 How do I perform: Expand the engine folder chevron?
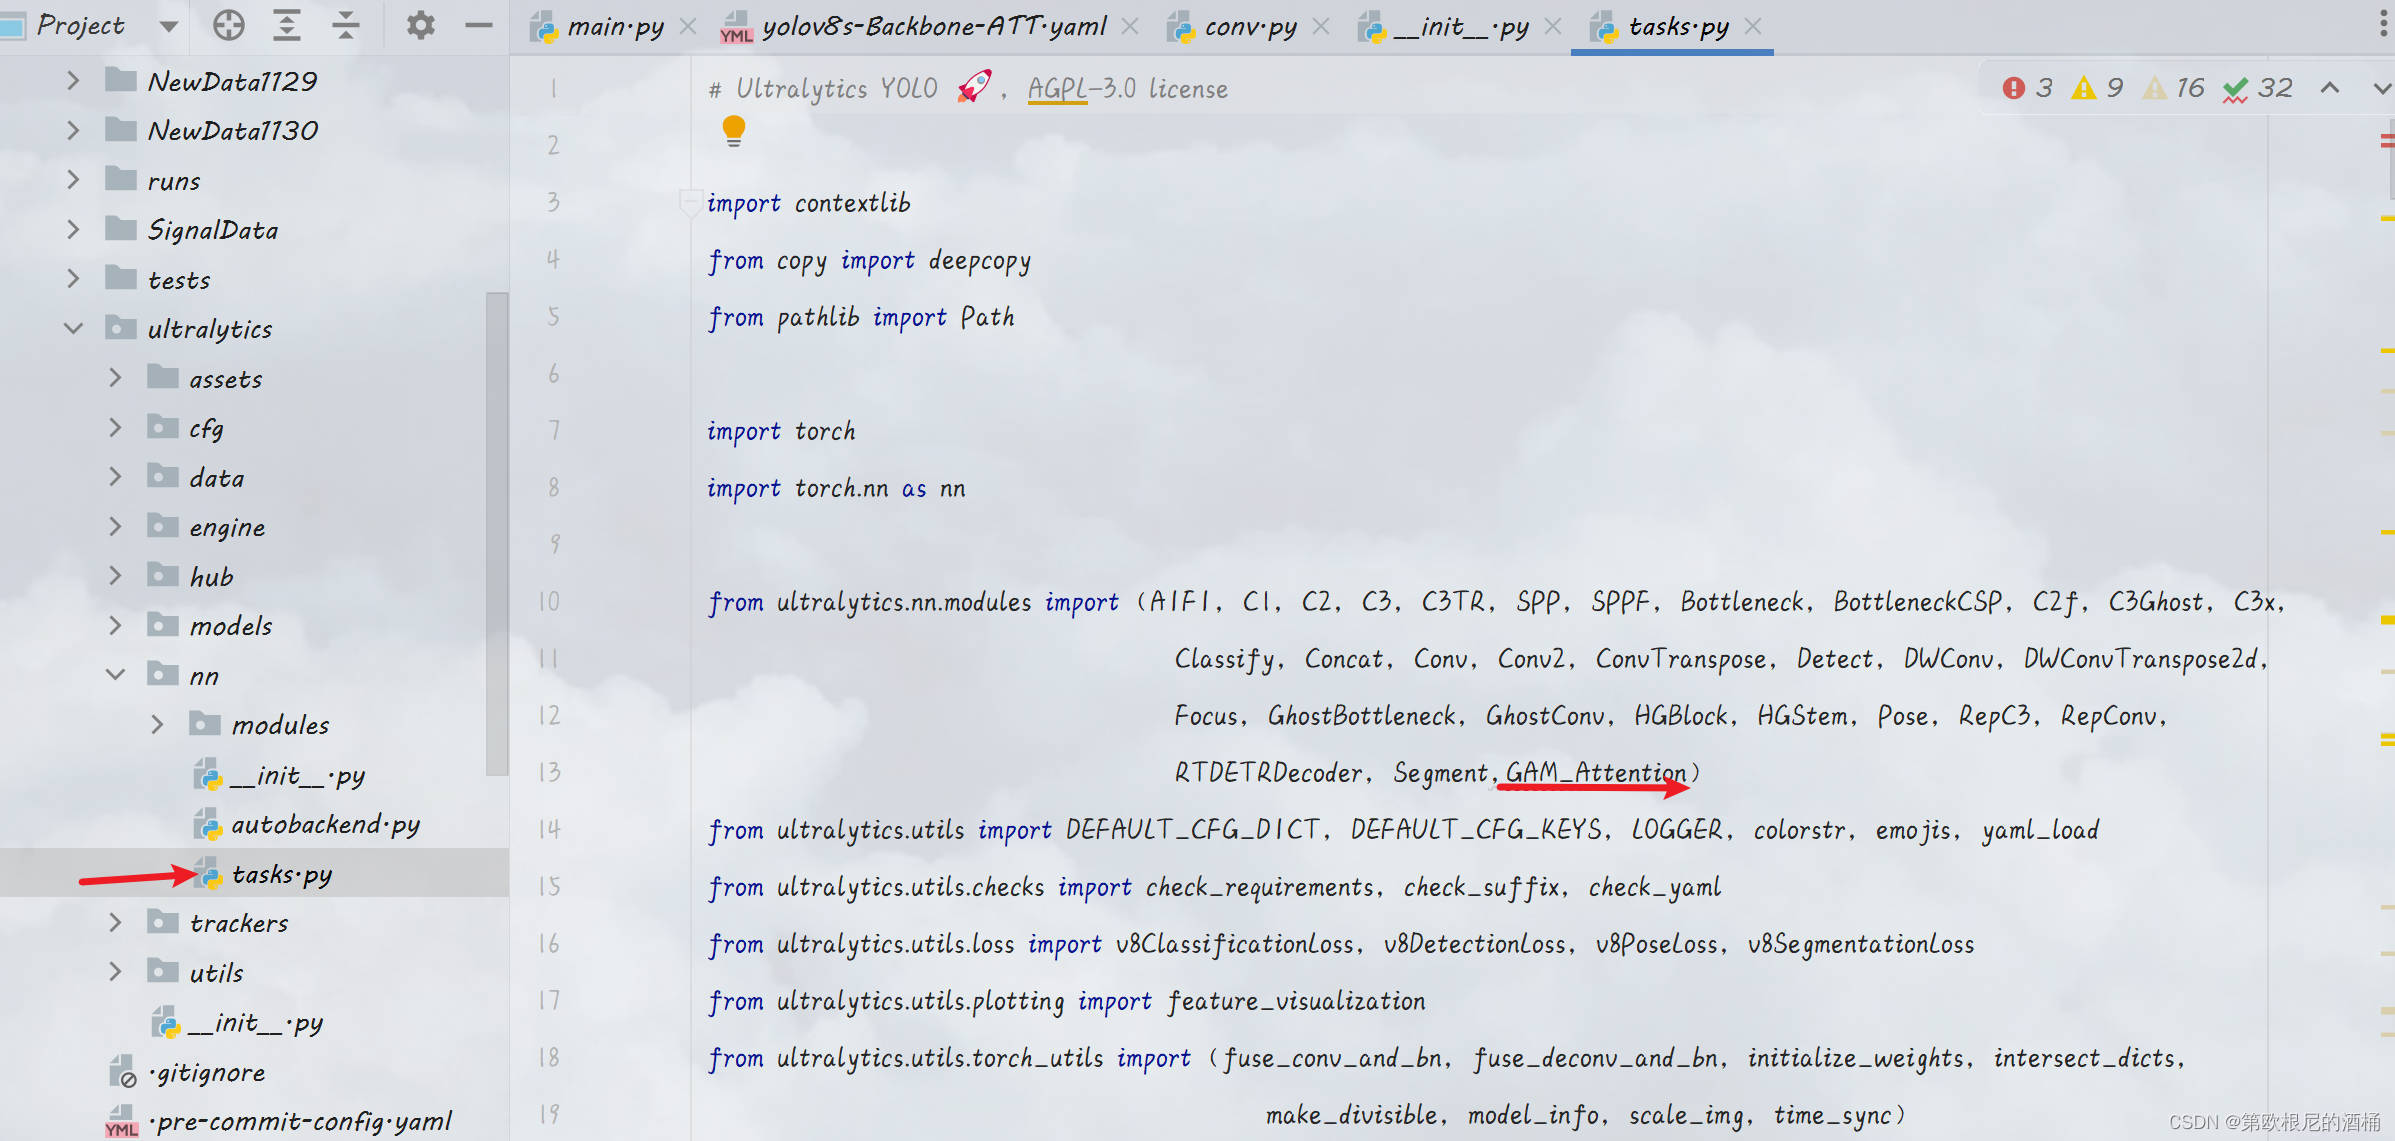pos(115,526)
